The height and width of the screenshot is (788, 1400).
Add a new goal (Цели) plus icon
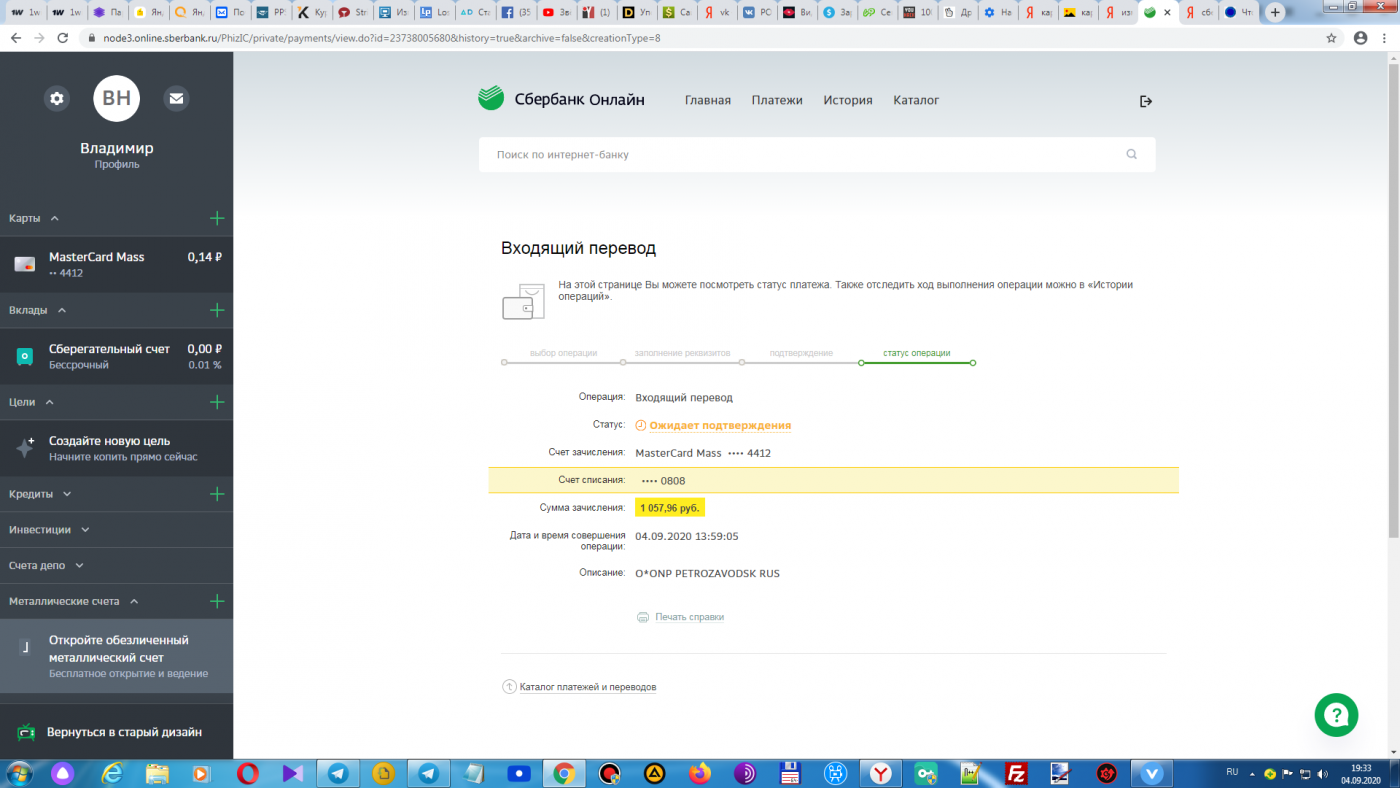[217, 402]
